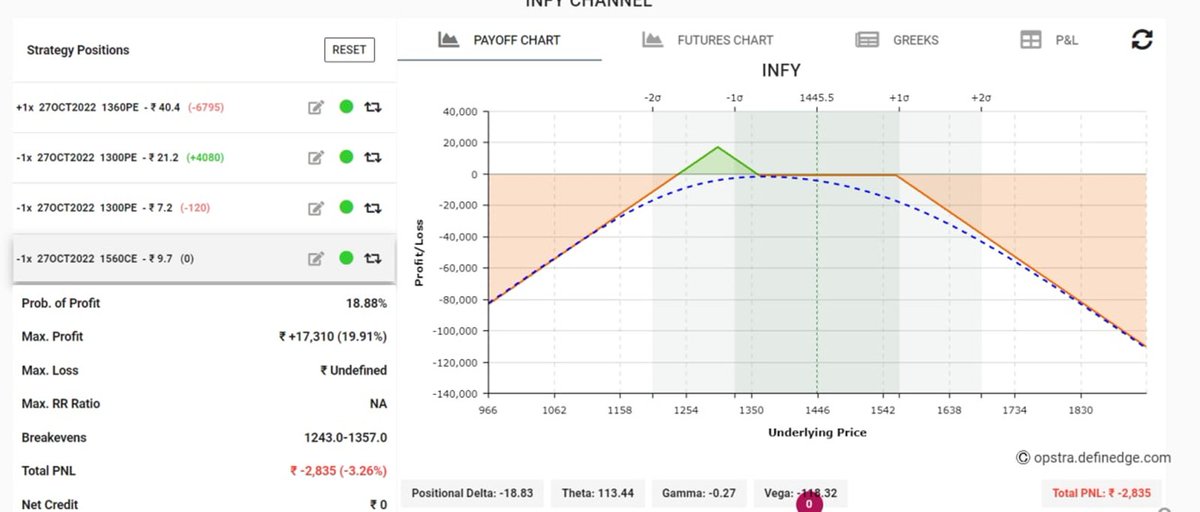
Task: Refresh the chart with the reload icon
Action: 1142,39
